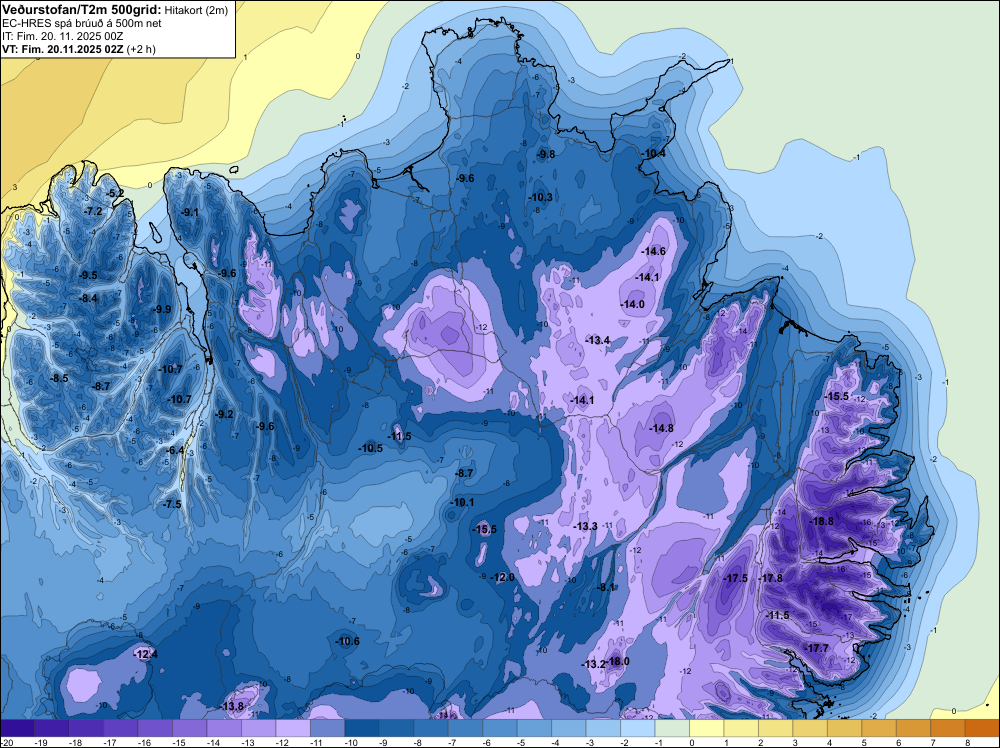The image size is (1000, 748).
Task: Click the -17.8 temperature reading
Action: coord(771,578)
